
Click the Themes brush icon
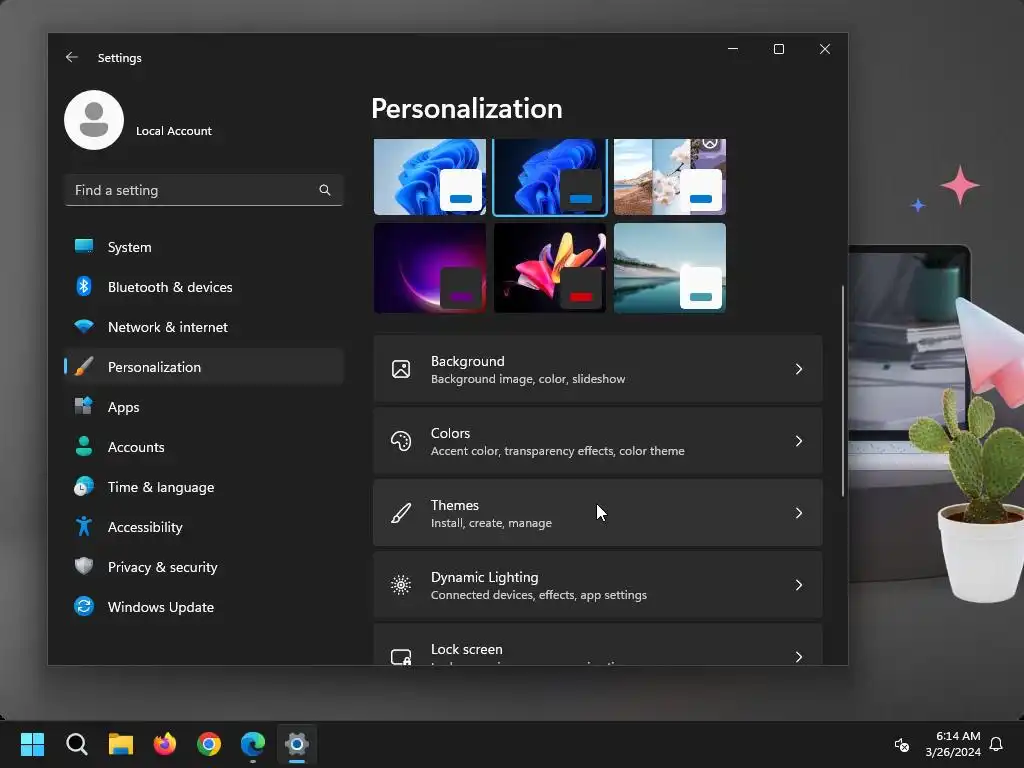pos(401,513)
